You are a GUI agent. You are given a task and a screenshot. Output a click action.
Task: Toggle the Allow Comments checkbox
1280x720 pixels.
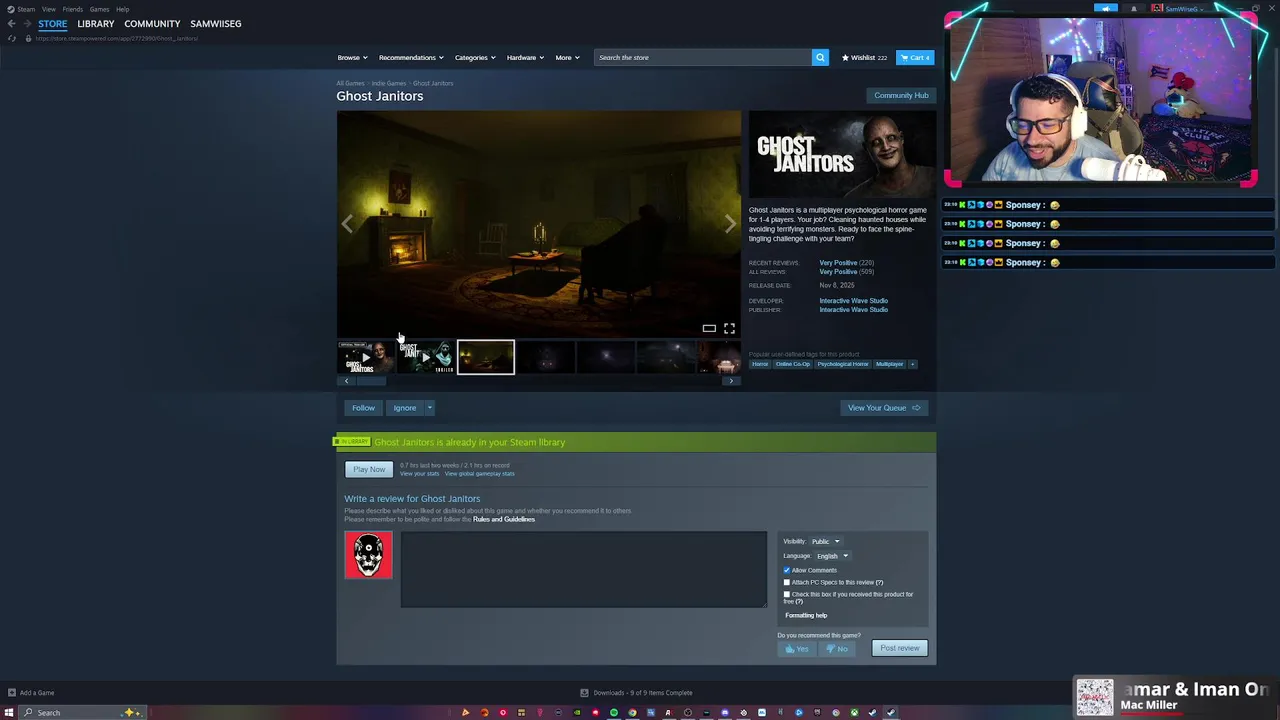(x=787, y=570)
